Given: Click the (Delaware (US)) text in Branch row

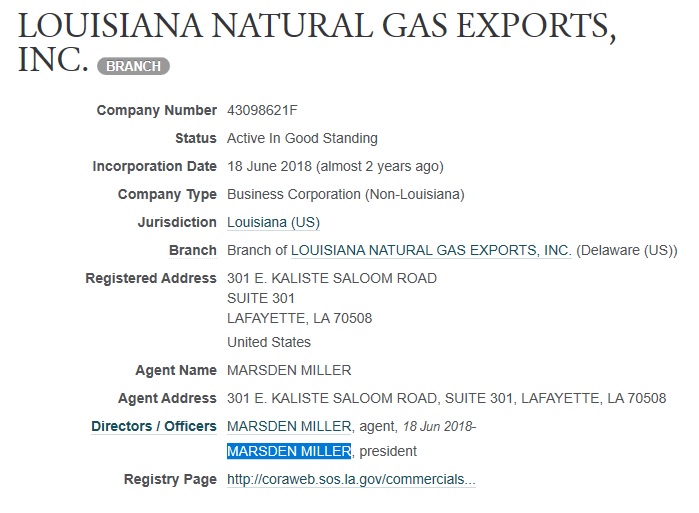Looking at the screenshot, I should [627, 250].
